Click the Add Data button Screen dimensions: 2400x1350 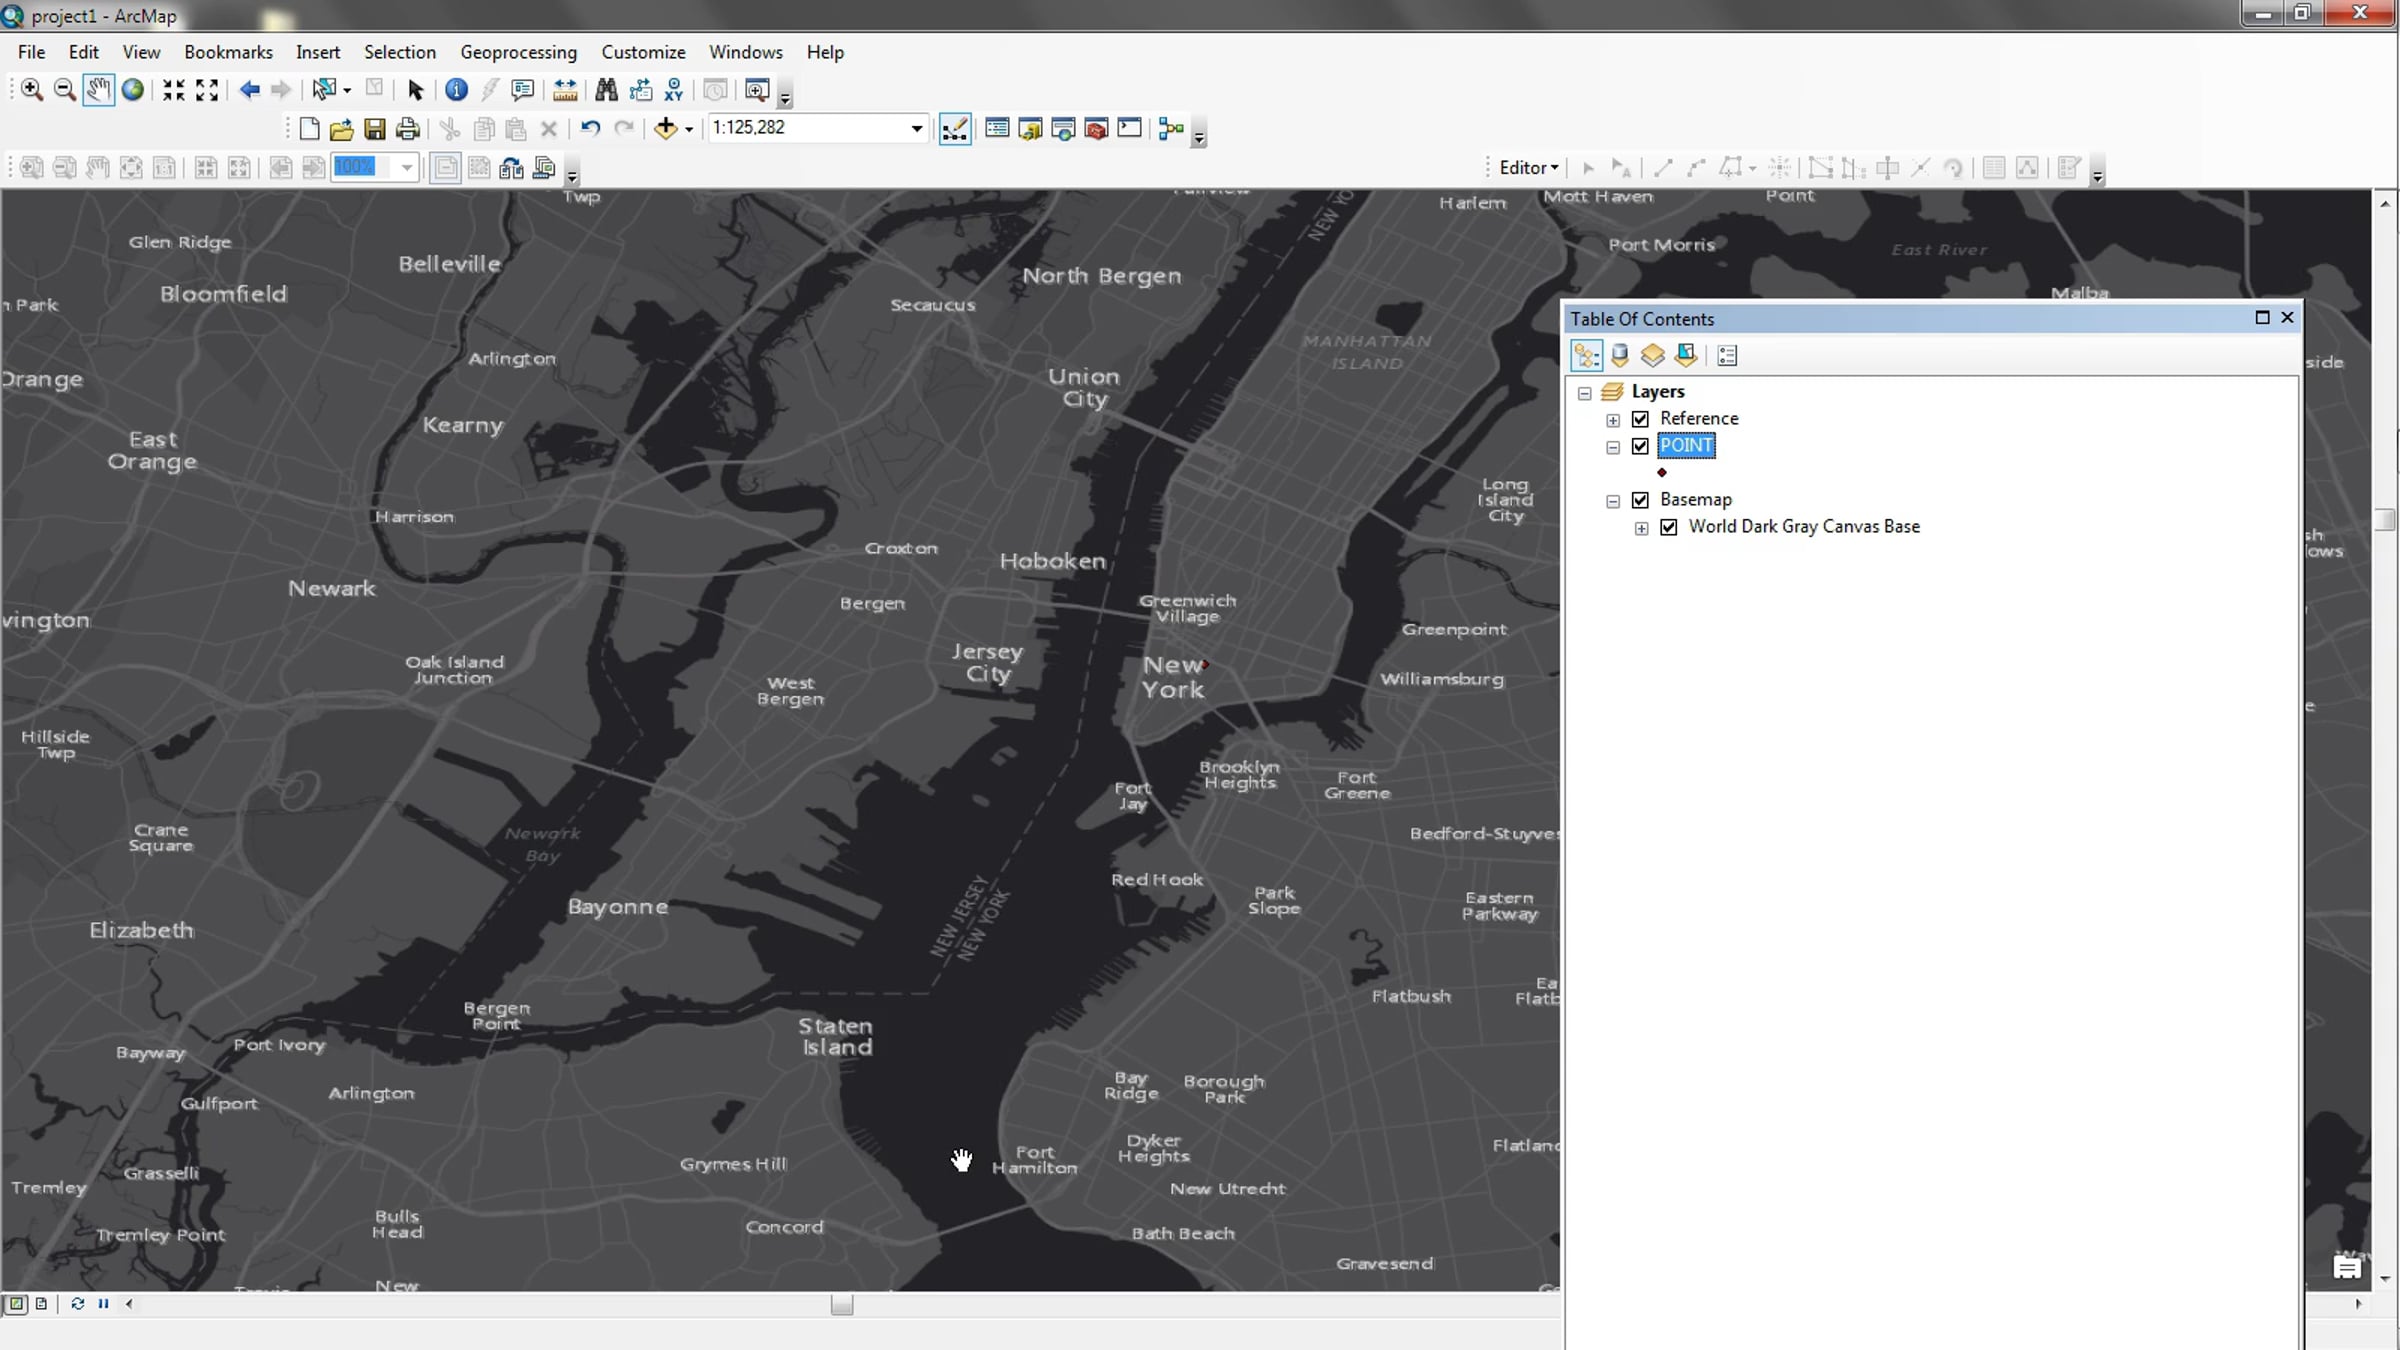point(665,128)
